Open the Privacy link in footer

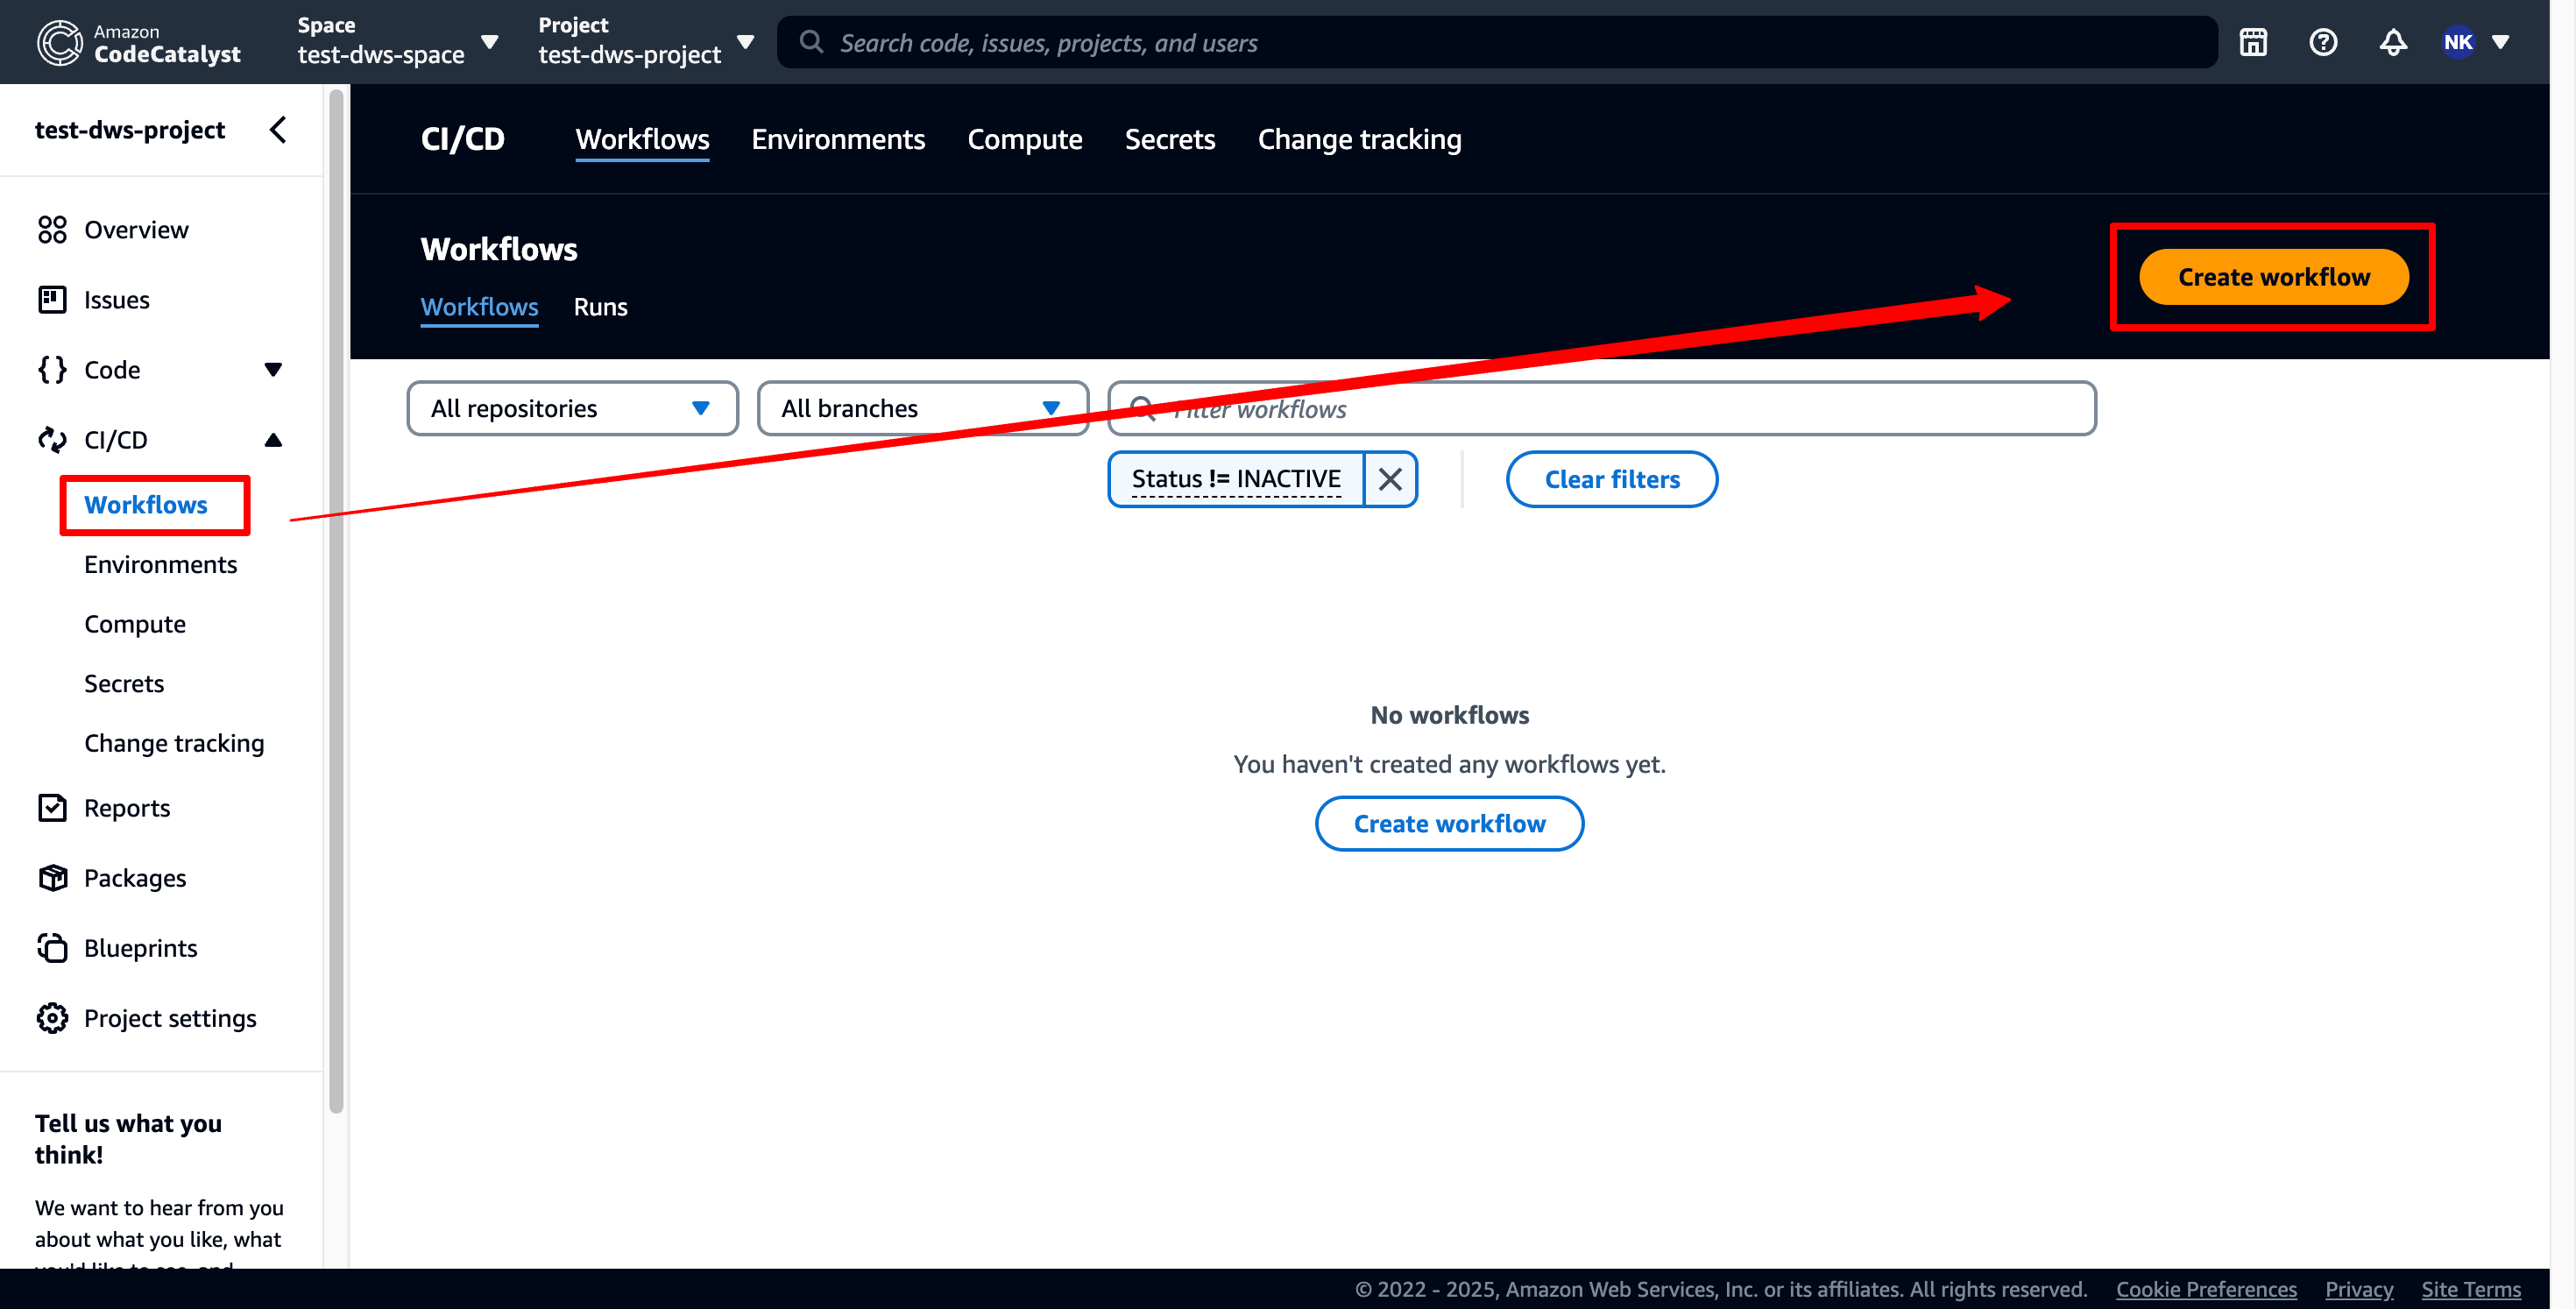click(2359, 1289)
